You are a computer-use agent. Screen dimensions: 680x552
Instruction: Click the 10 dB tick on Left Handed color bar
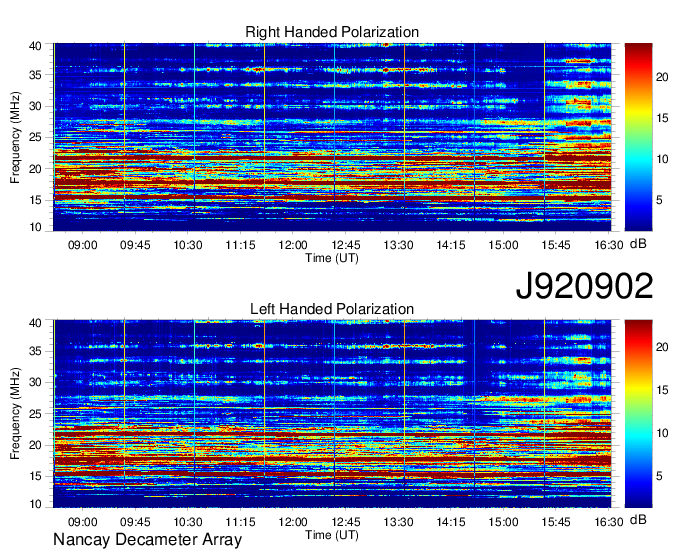click(x=662, y=433)
